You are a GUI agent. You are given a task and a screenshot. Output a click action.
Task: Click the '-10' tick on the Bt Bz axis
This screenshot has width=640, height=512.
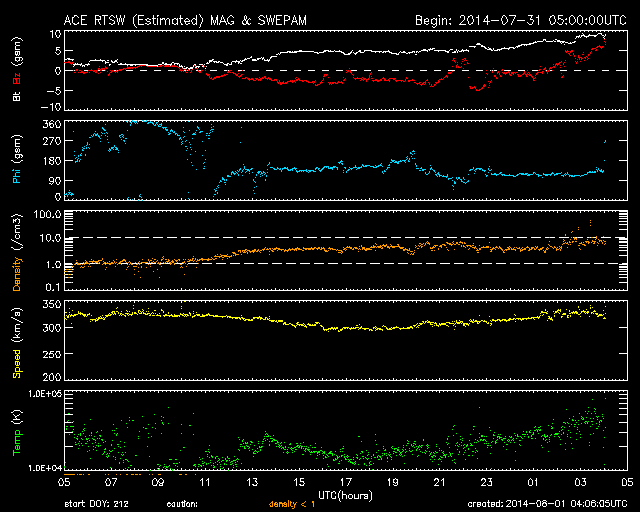(x=51, y=107)
